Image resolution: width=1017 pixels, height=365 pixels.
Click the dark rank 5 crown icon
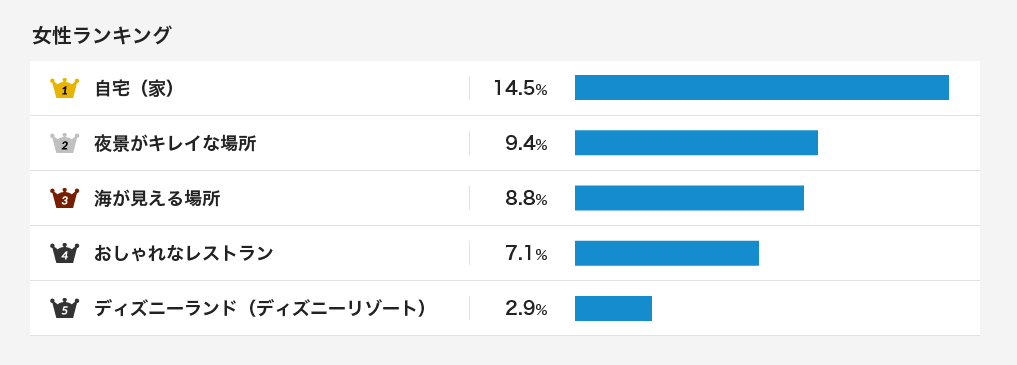pyautogui.click(x=64, y=308)
